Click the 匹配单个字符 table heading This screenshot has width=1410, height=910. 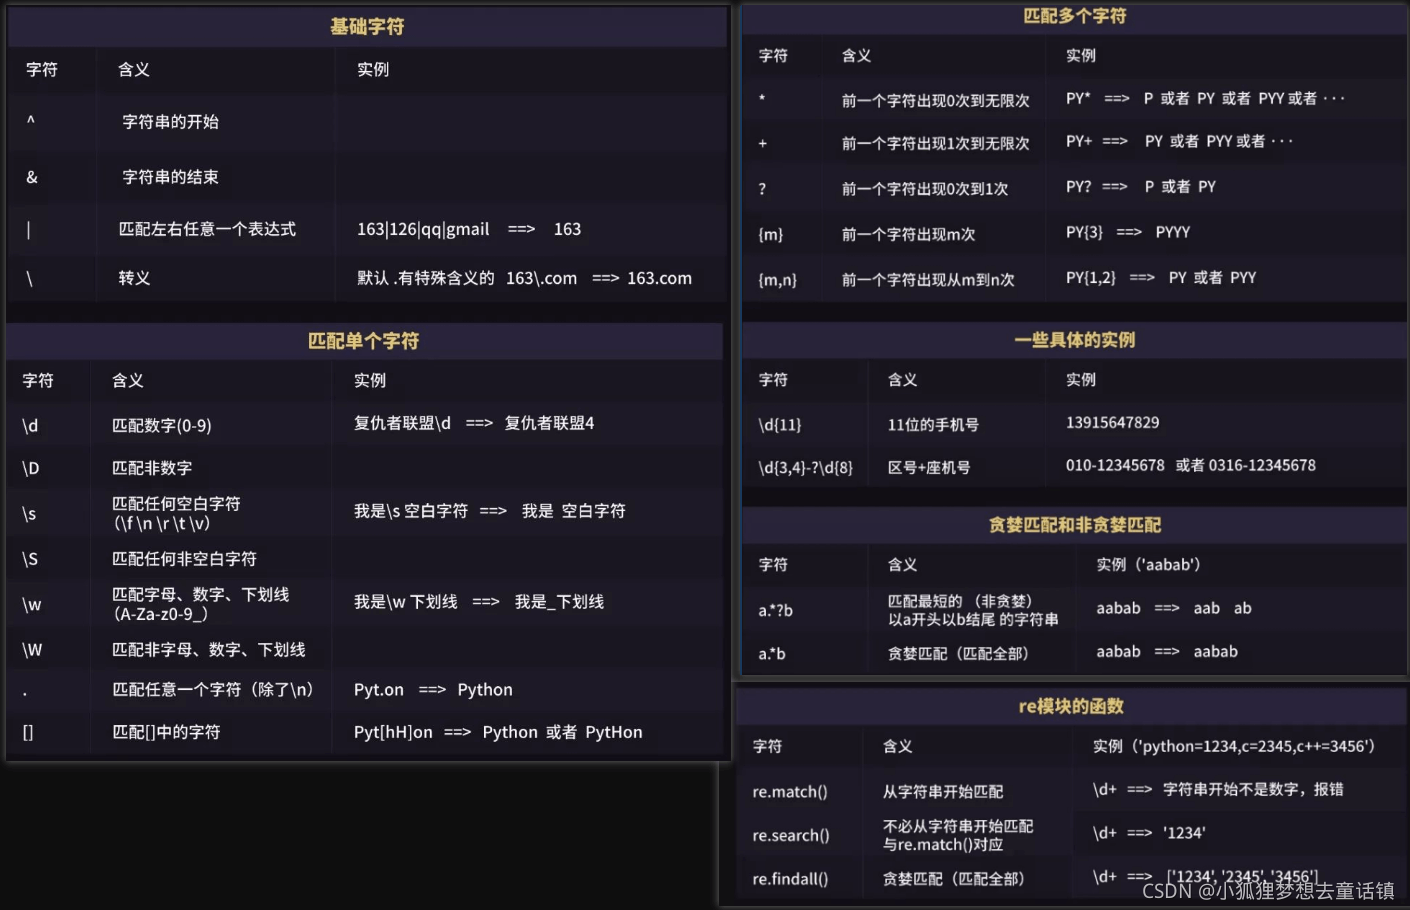tap(363, 341)
